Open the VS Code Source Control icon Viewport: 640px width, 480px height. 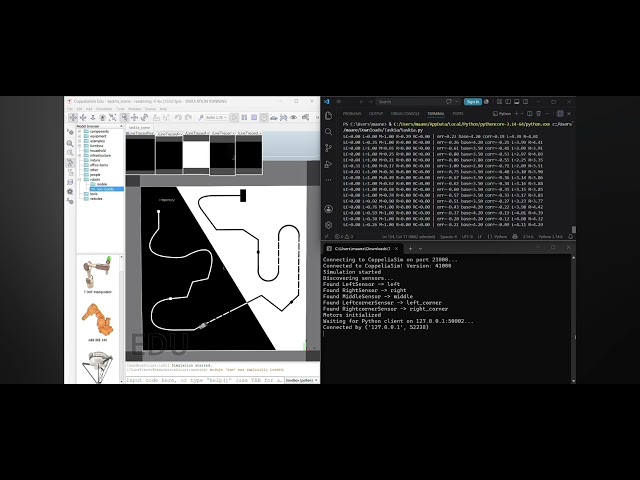(x=329, y=148)
